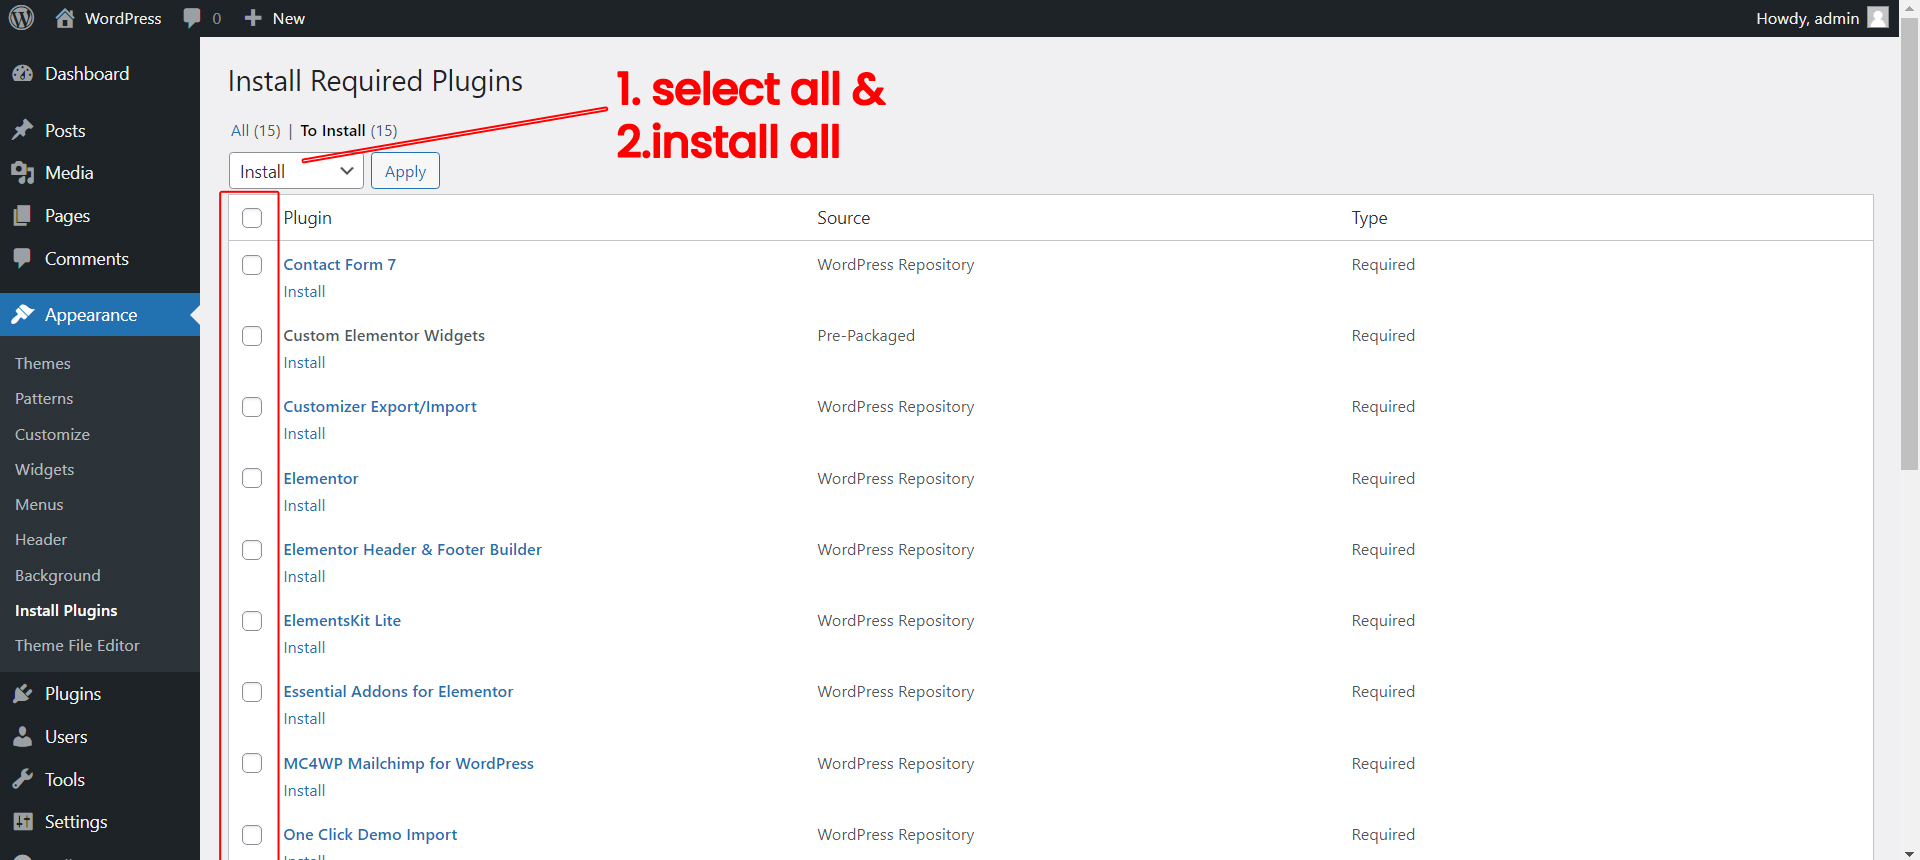Click the home site icon
The height and width of the screenshot is (860, 1920).
(65, 18)
